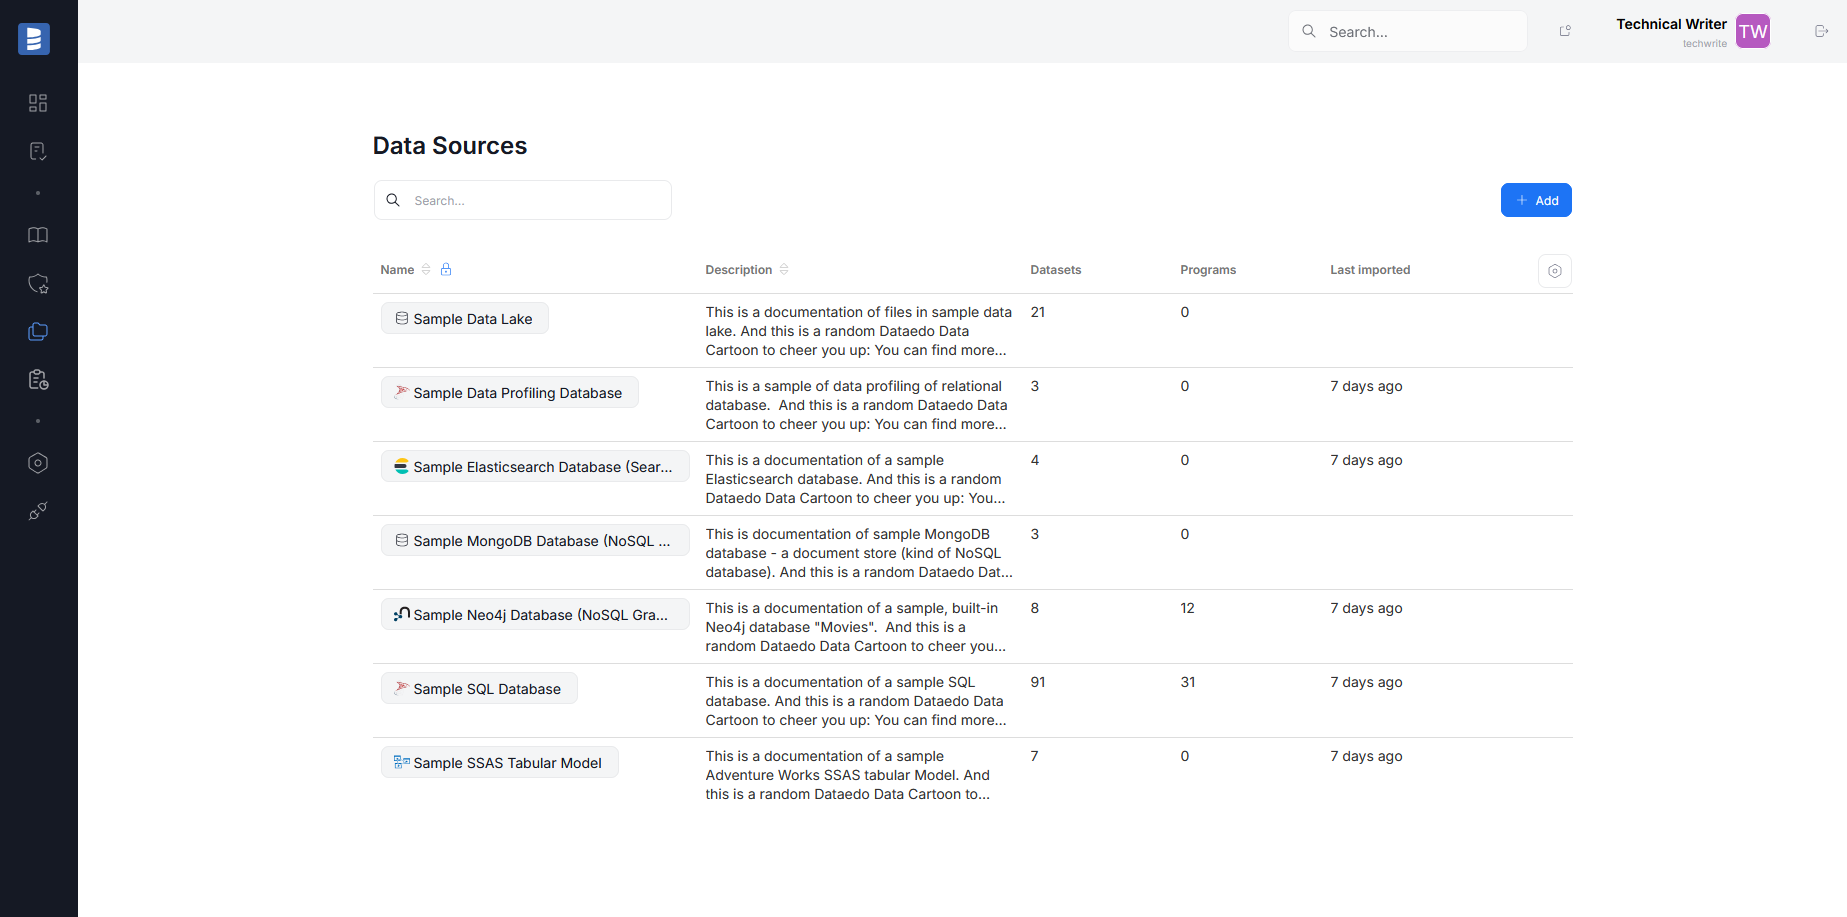The image size is (1847, 917).
Task: Open the Sample SQL Database data source
Action: [487, 689]
